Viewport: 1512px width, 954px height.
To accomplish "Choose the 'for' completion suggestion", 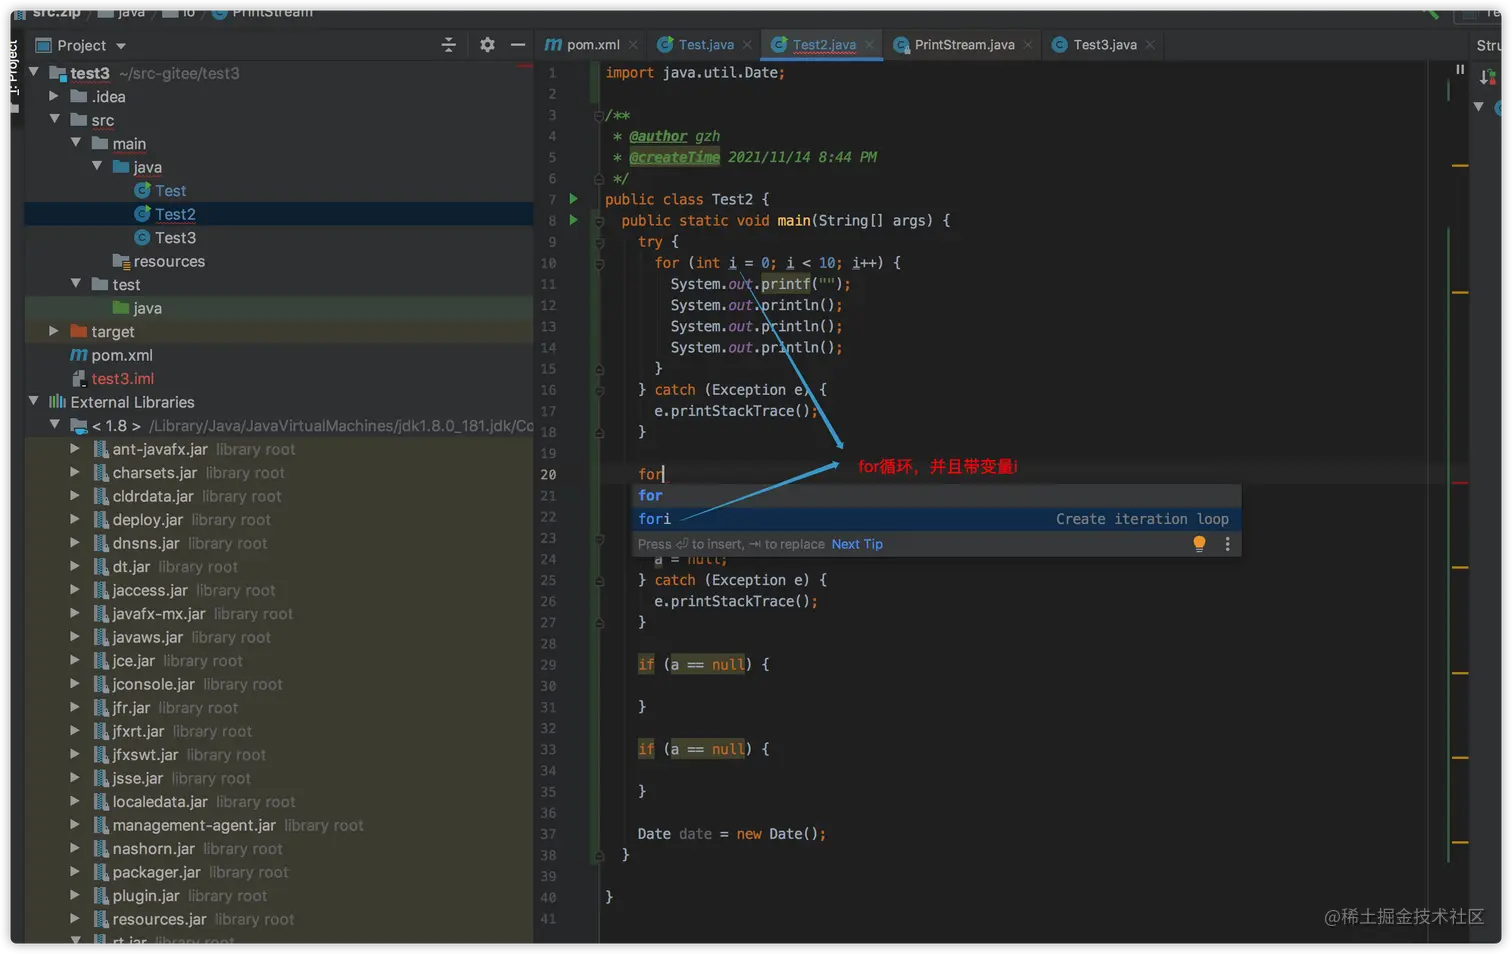I will (x=938, y=495).
